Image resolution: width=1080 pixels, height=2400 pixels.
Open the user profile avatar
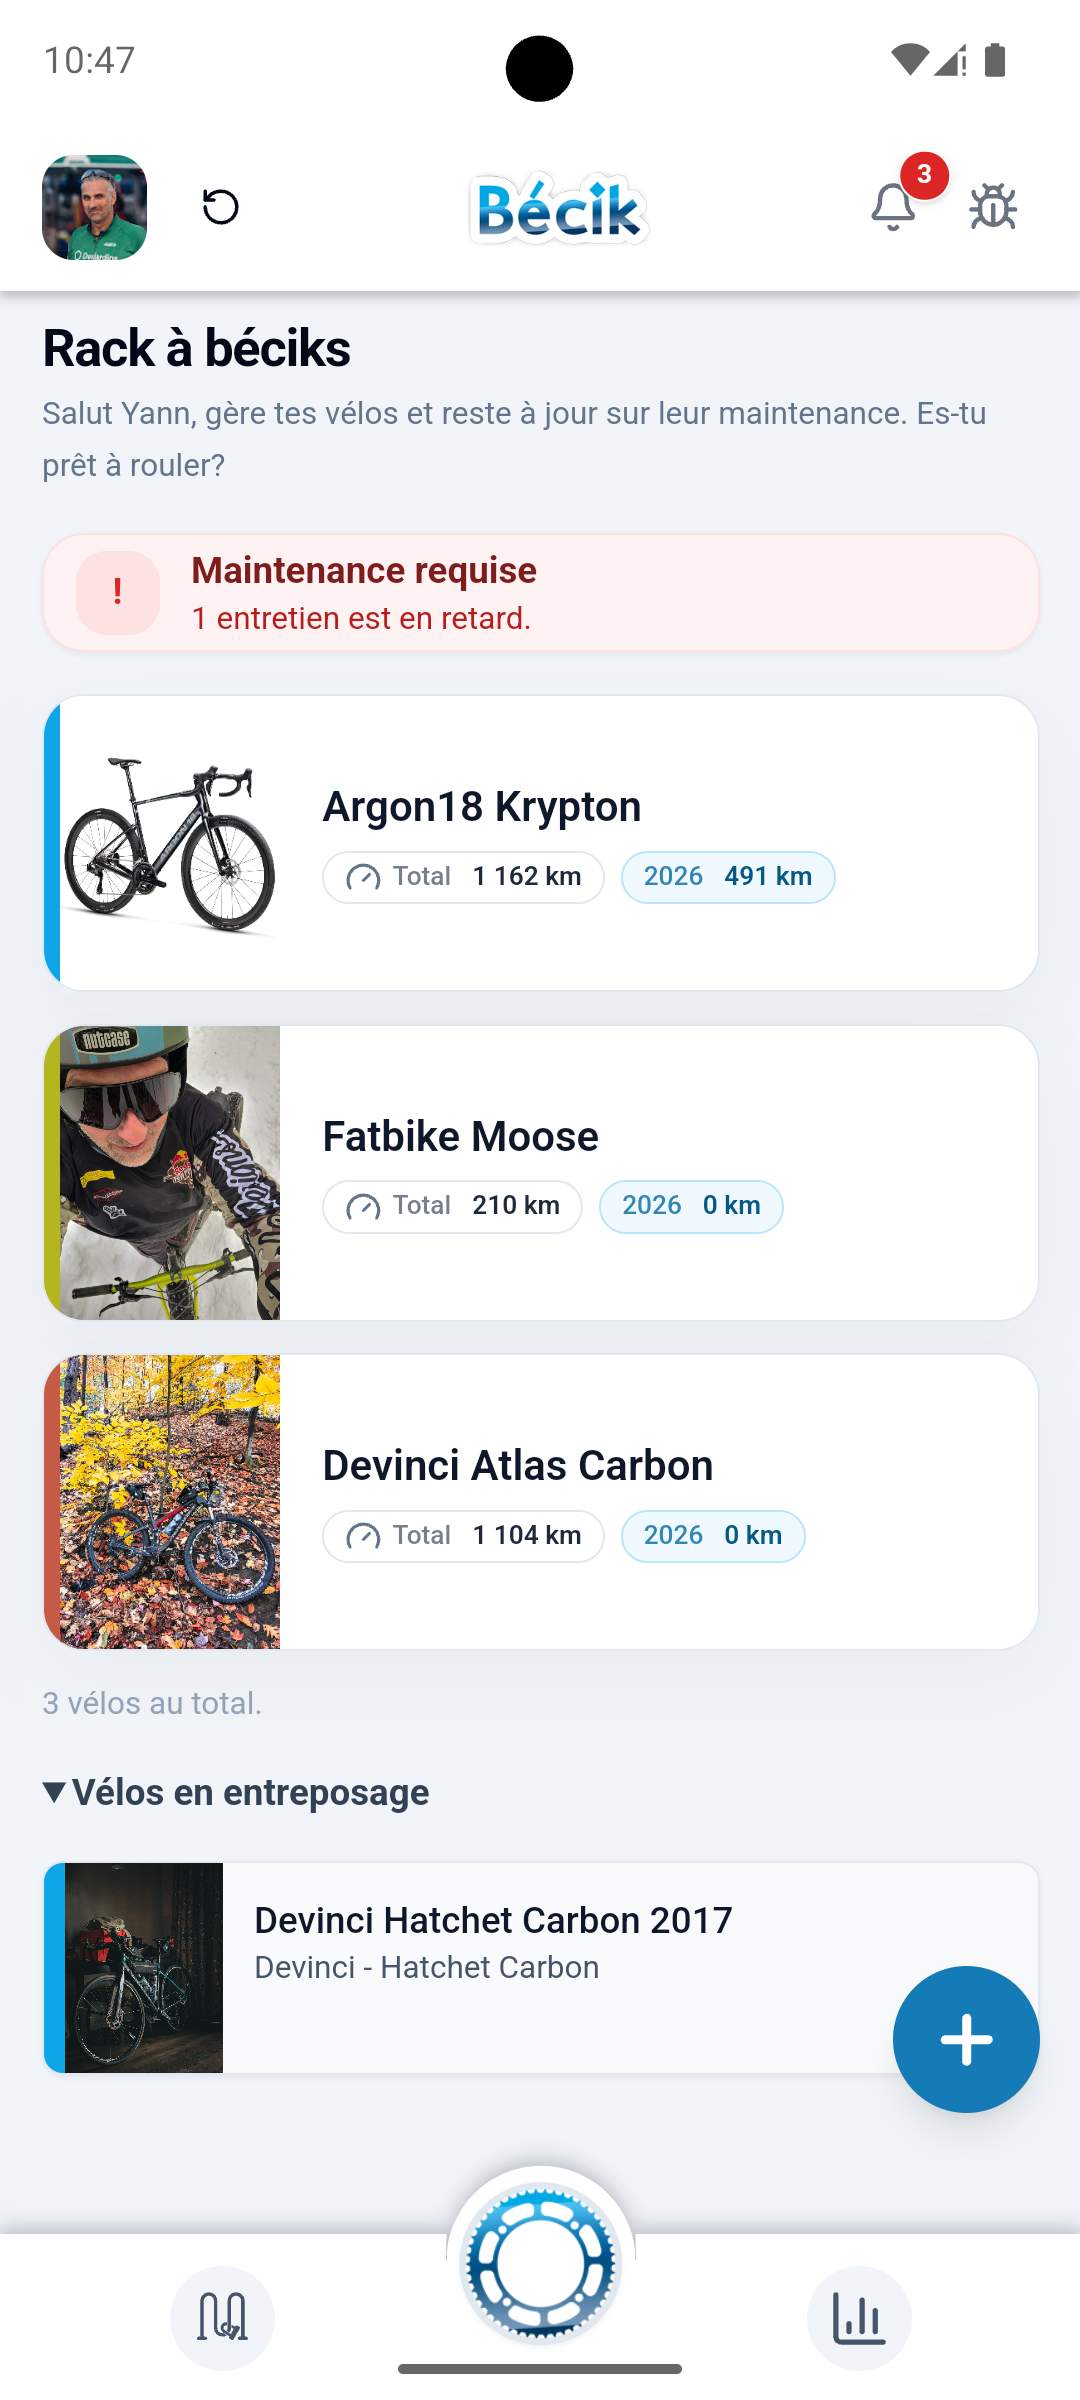point(95,207)
